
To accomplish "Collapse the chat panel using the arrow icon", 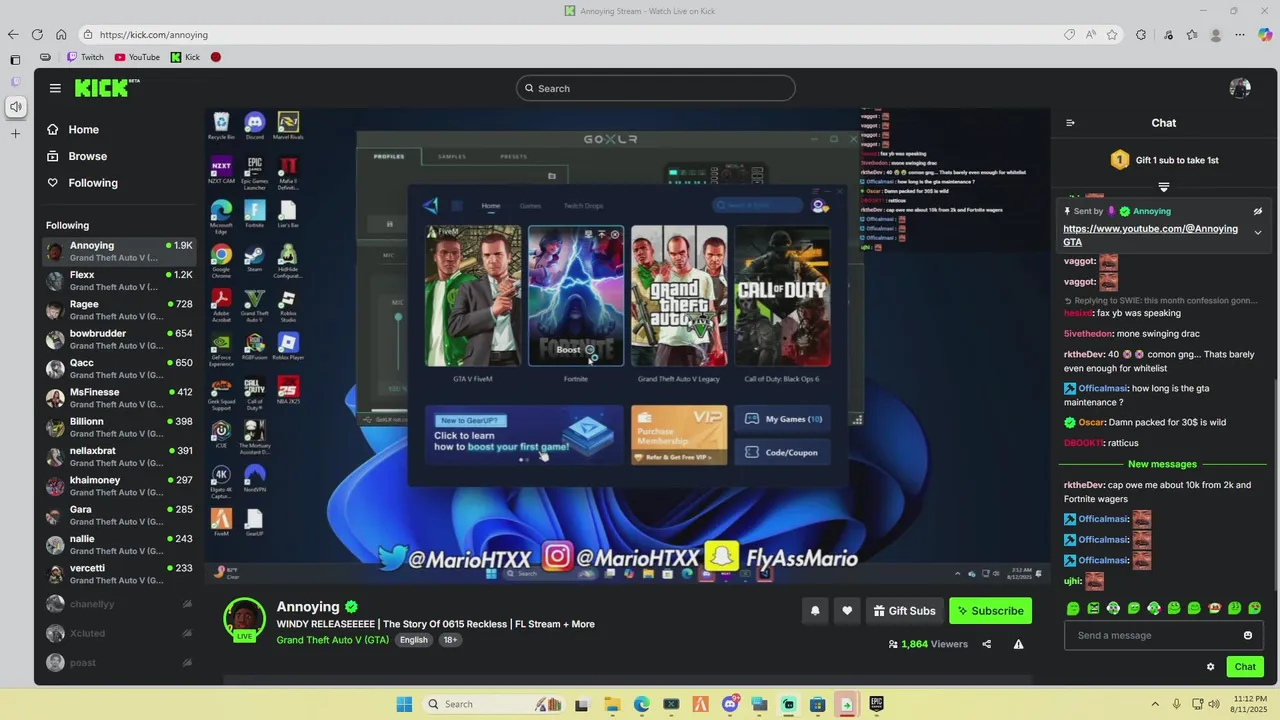I will pos(1070,123).
